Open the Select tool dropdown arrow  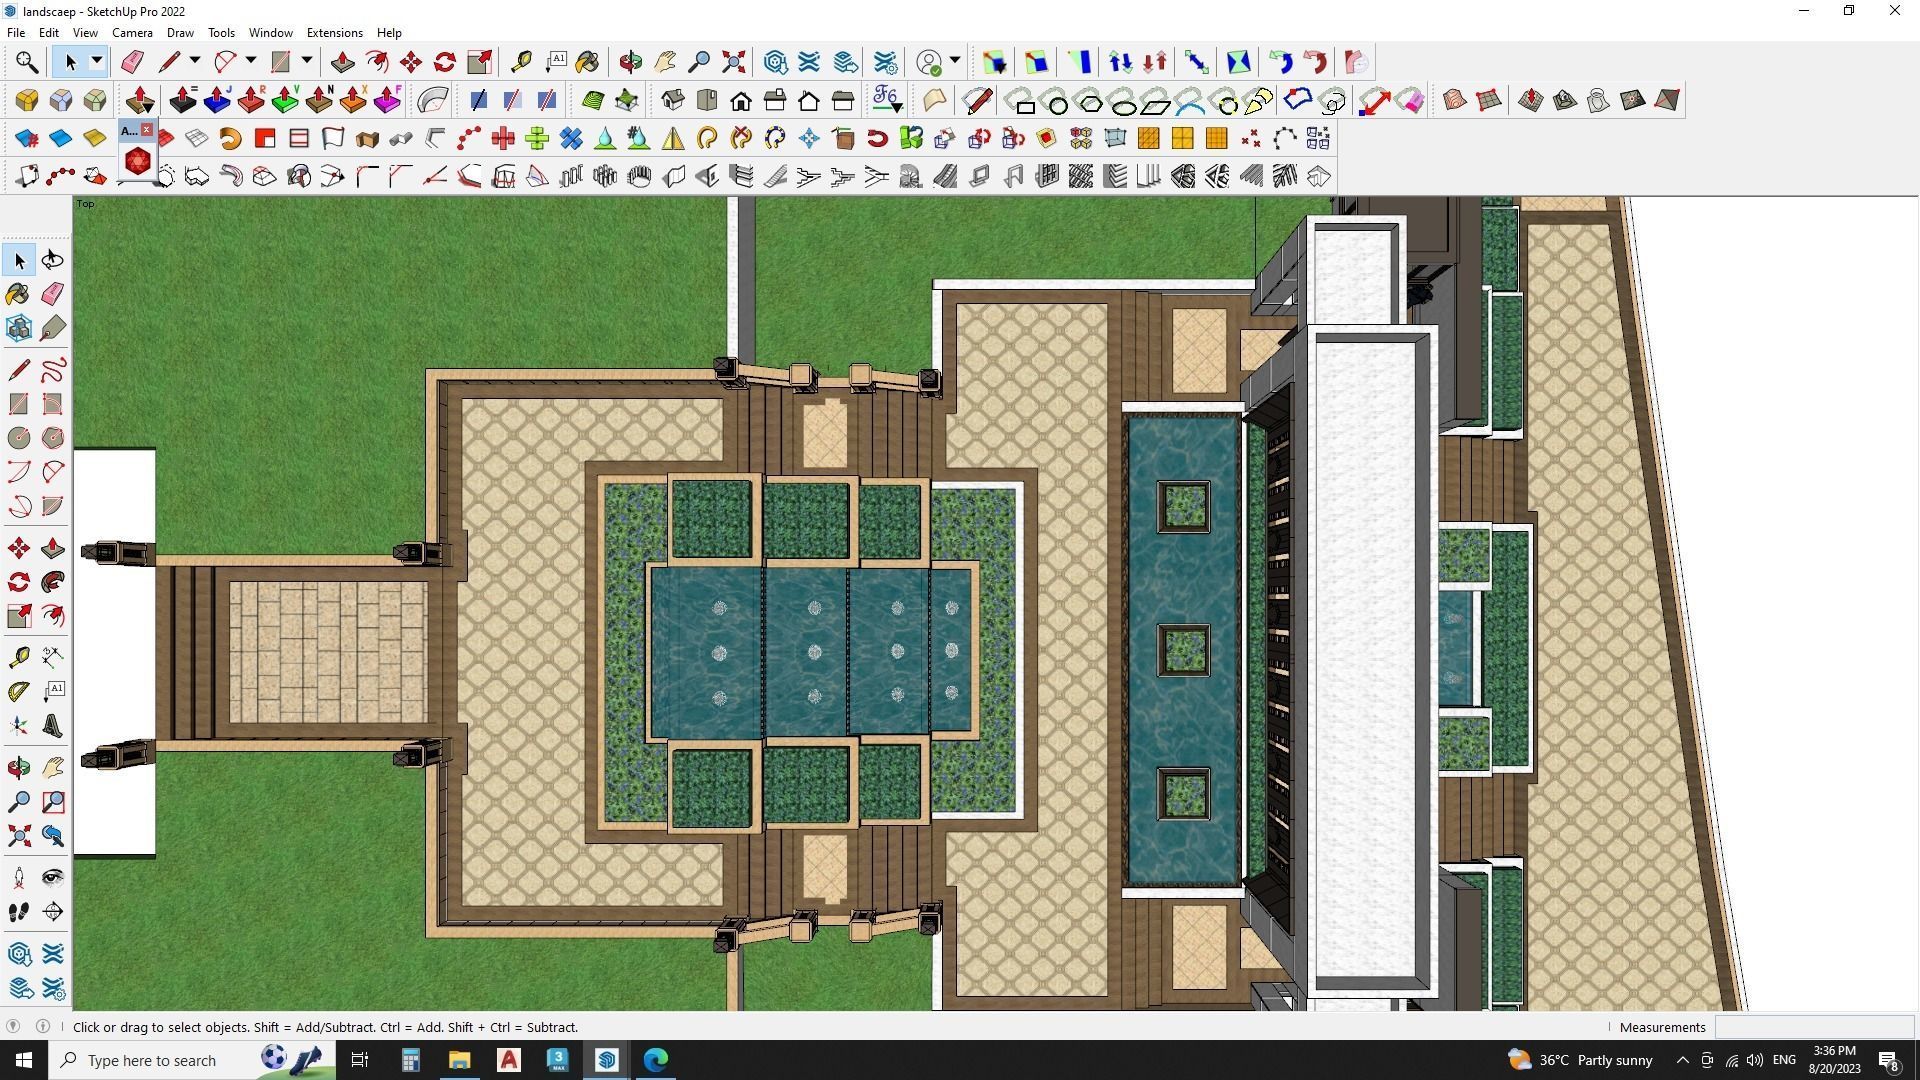coord(97,62)
